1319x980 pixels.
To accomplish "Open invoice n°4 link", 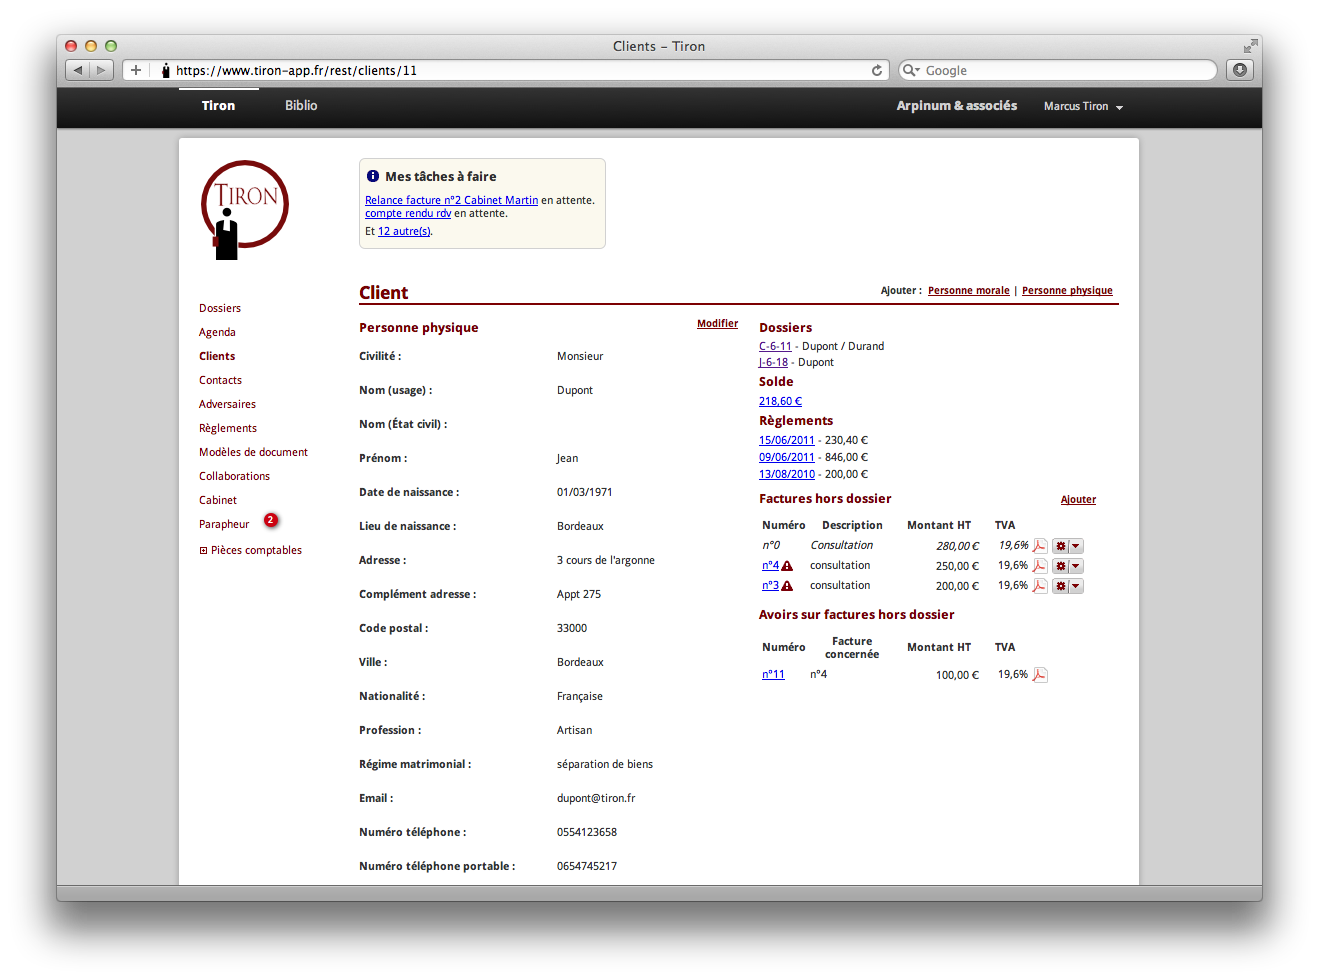I will [x=770, y=566].
